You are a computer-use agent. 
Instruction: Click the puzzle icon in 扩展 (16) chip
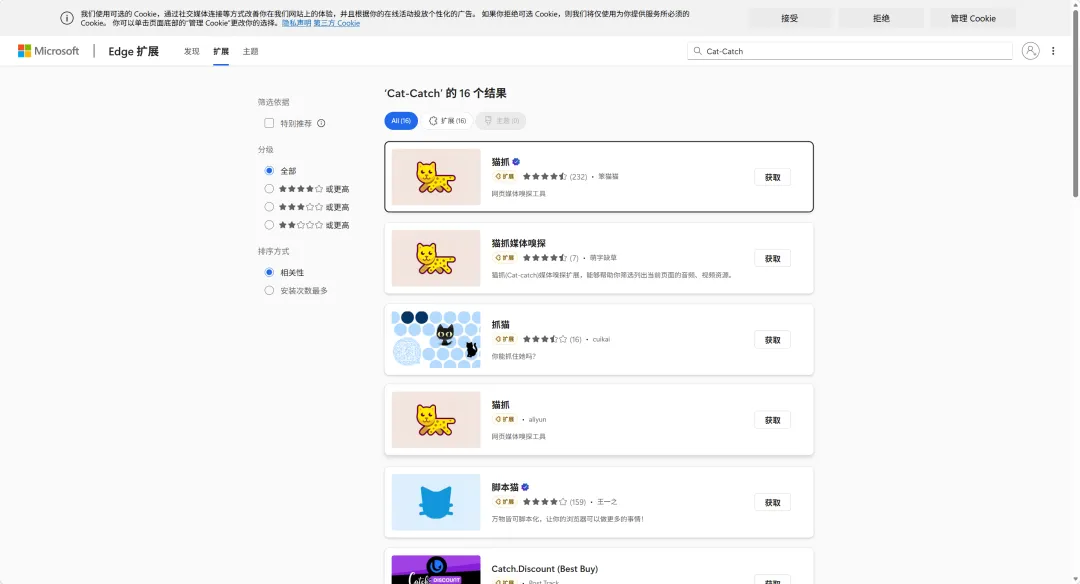[433, 121]
